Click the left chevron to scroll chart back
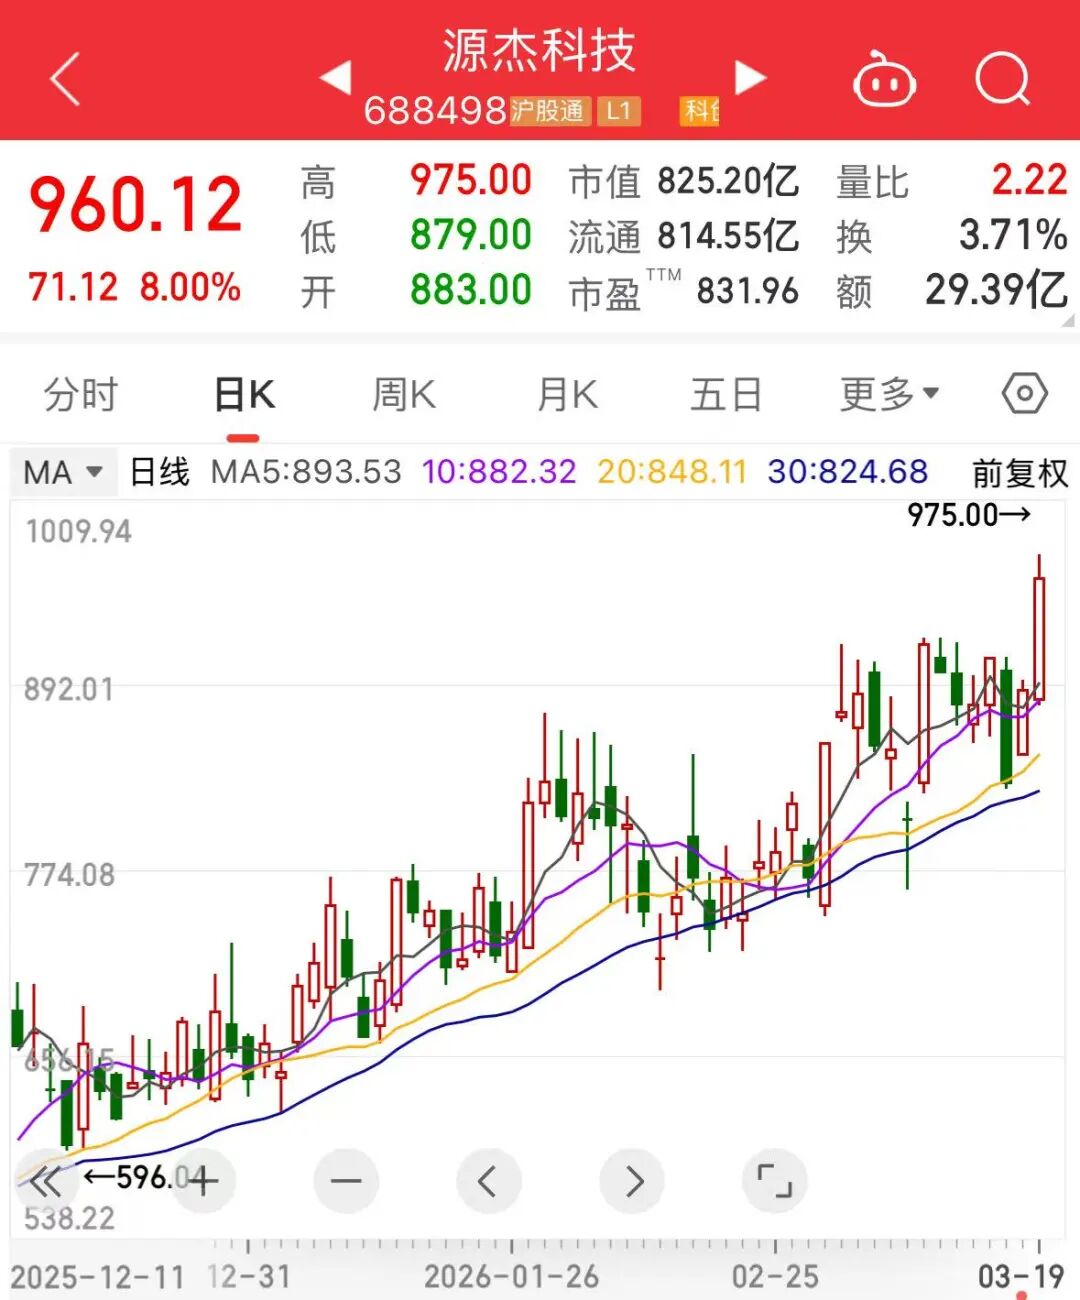Screen dimensions: 1080x1300 coord(489,1181)
